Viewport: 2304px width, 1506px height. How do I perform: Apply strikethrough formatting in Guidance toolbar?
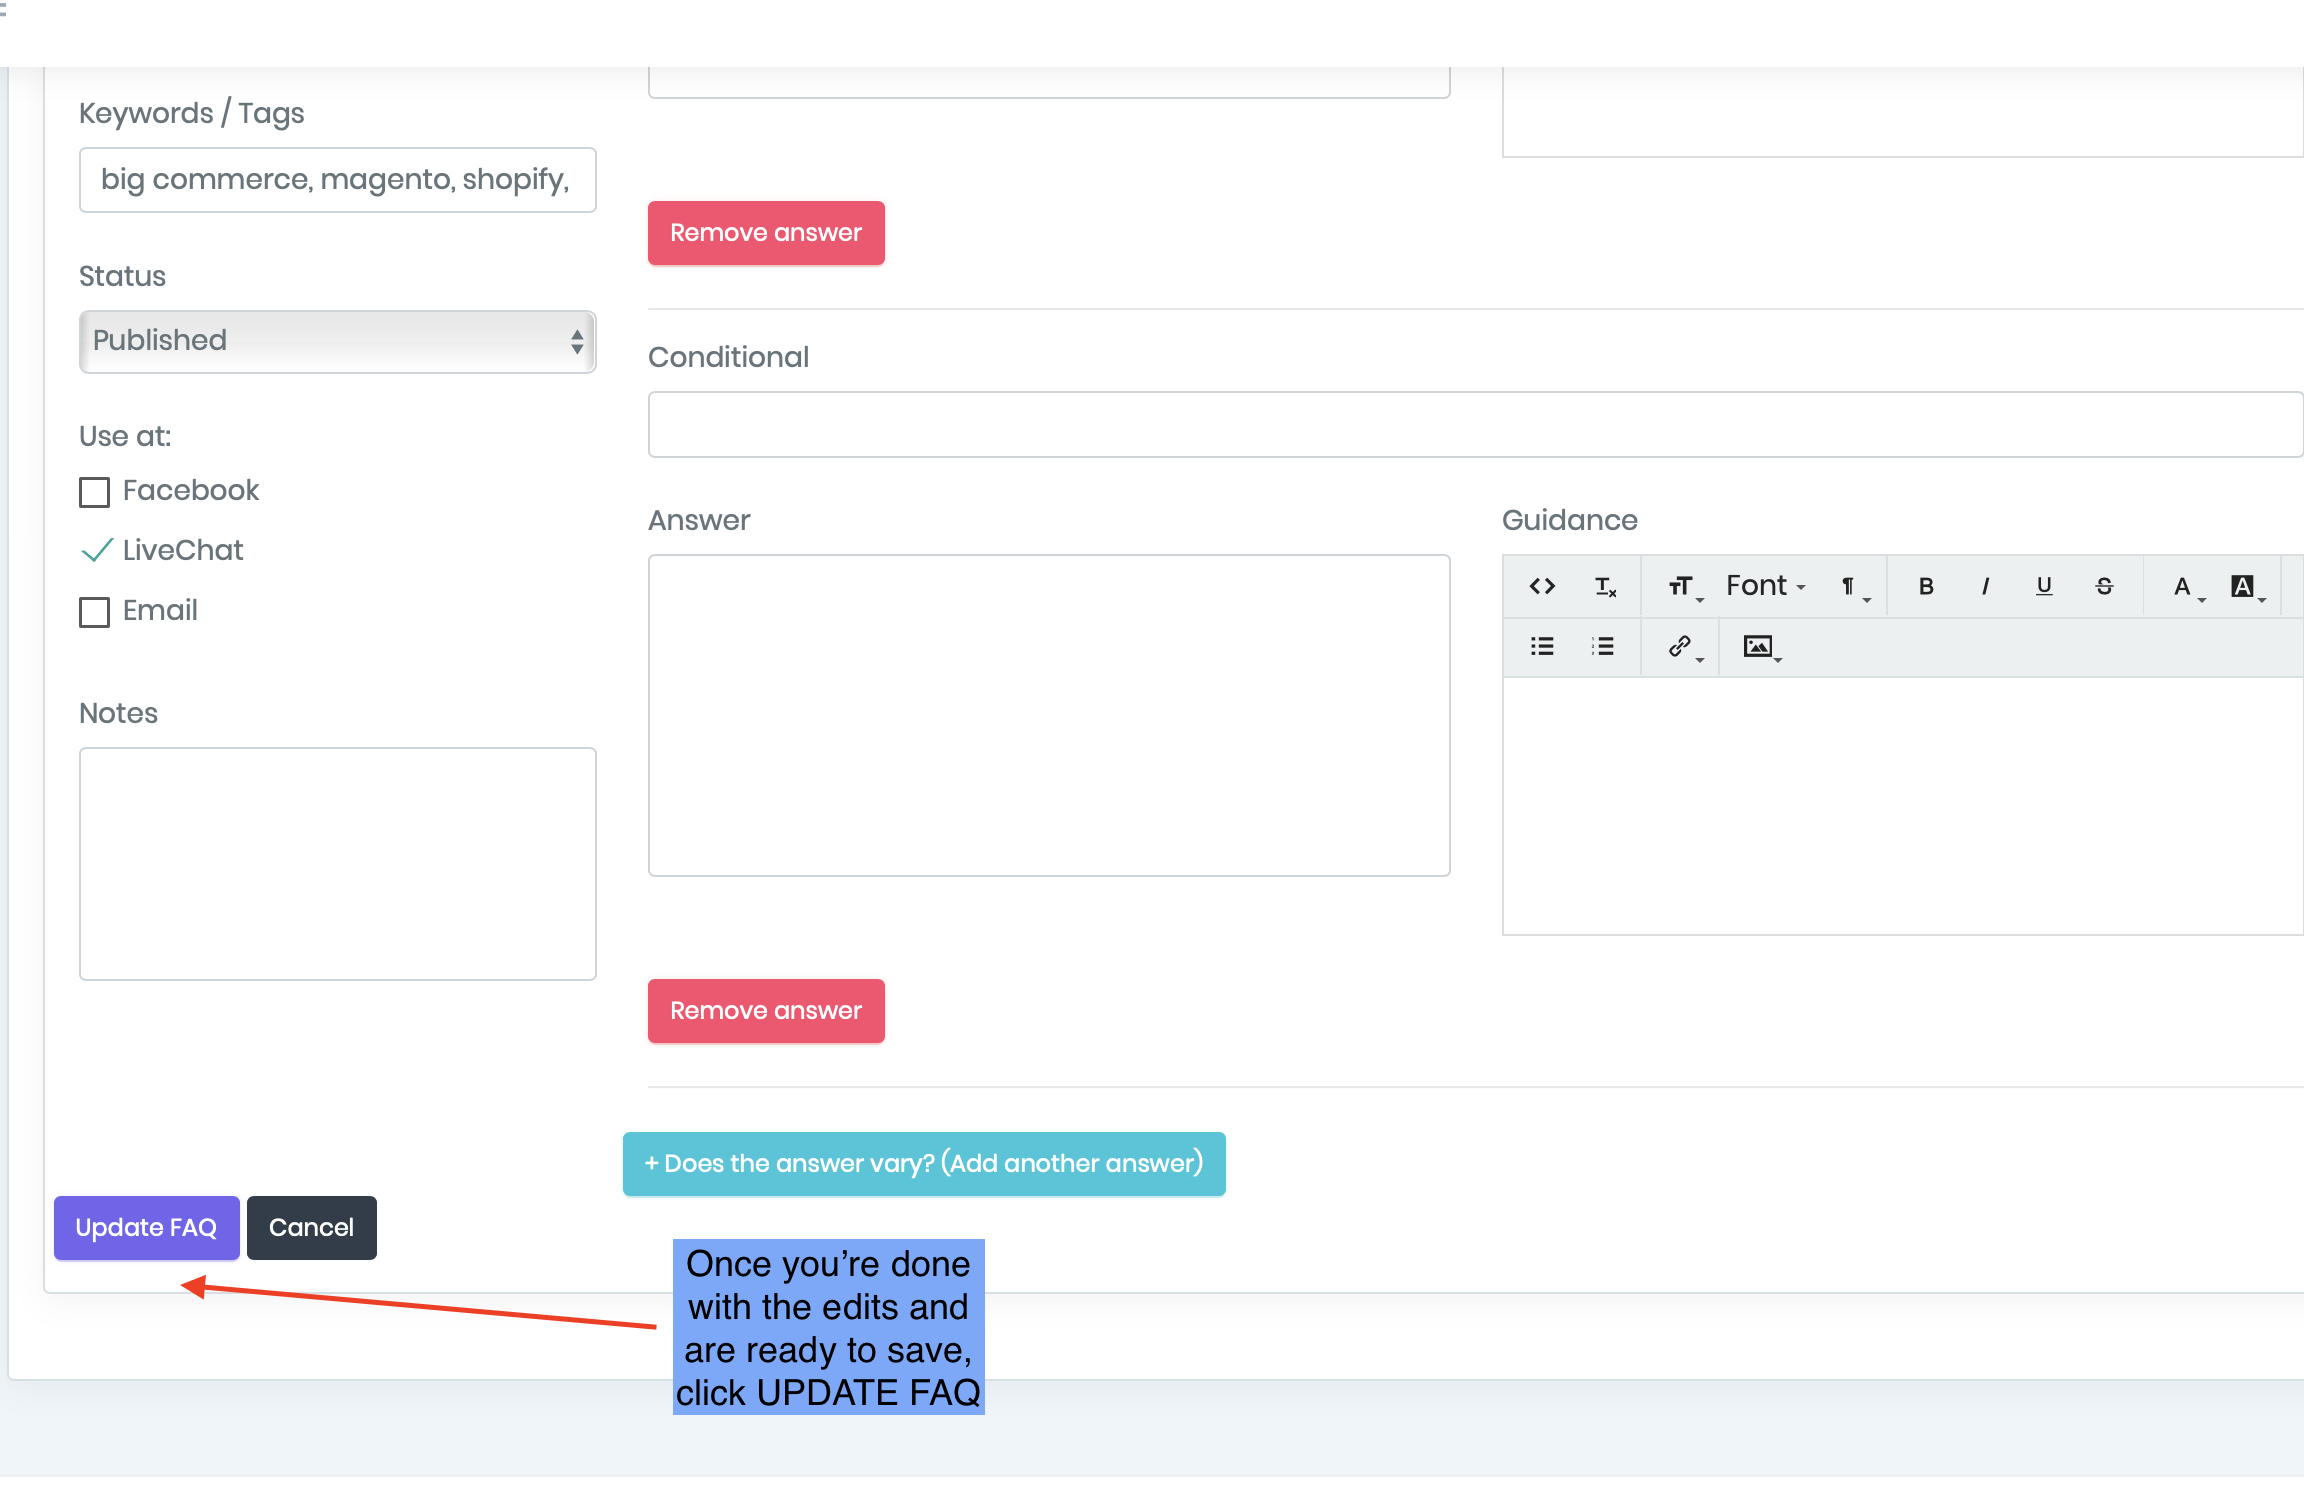[2104, 587]
